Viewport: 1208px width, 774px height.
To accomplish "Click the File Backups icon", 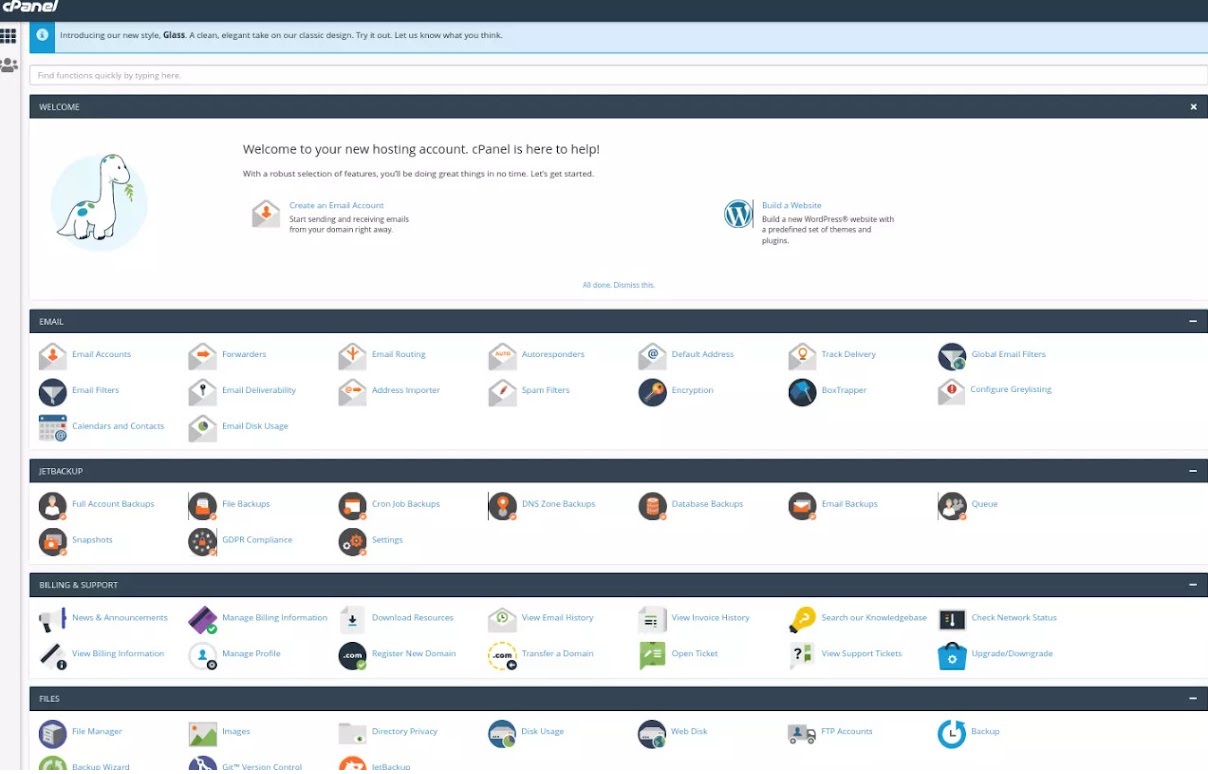I will pos(203,506).
